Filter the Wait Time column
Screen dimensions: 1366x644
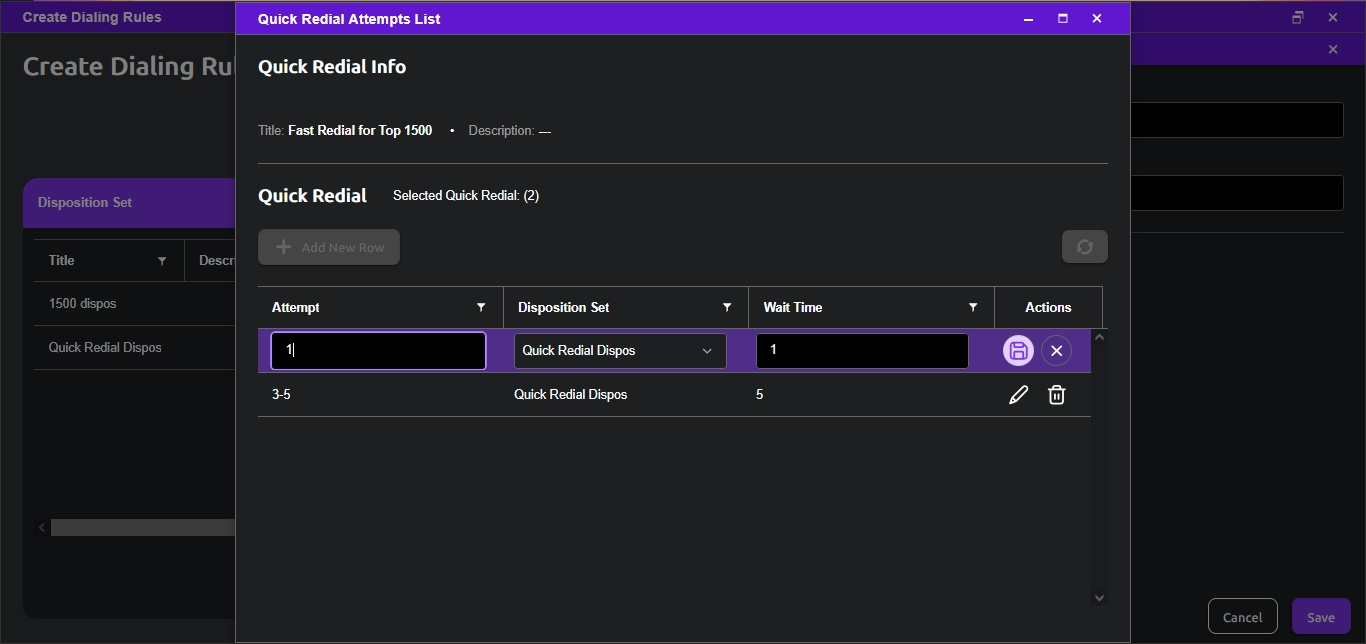[x=973, y=307]
